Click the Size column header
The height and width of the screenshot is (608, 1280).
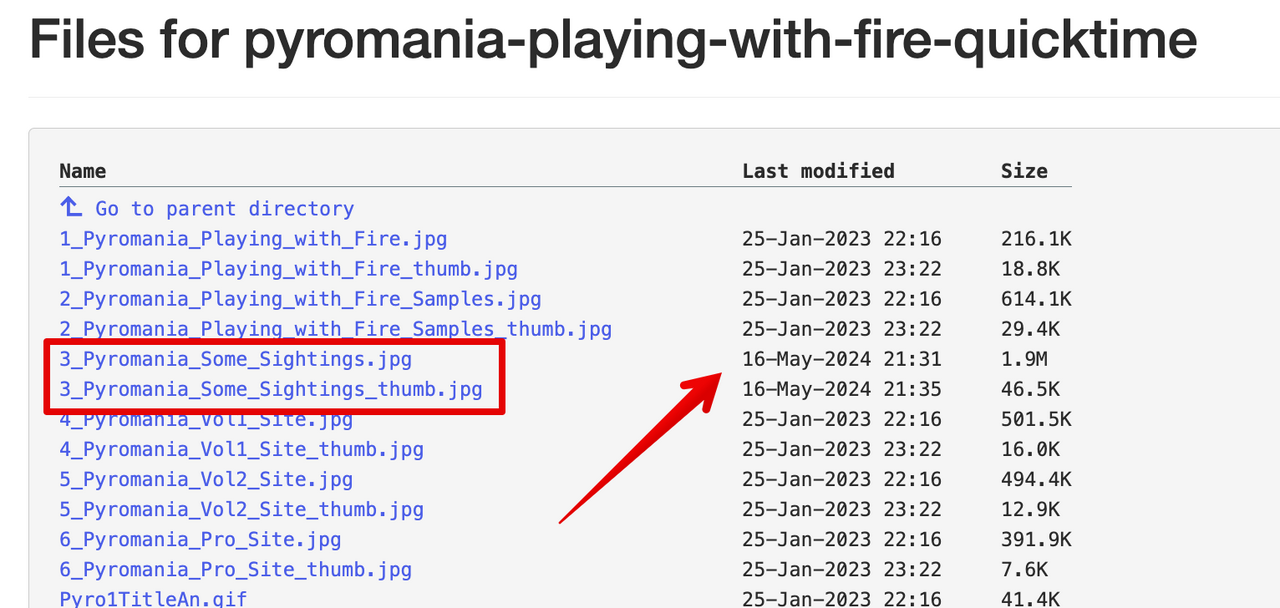(1024, 171)
